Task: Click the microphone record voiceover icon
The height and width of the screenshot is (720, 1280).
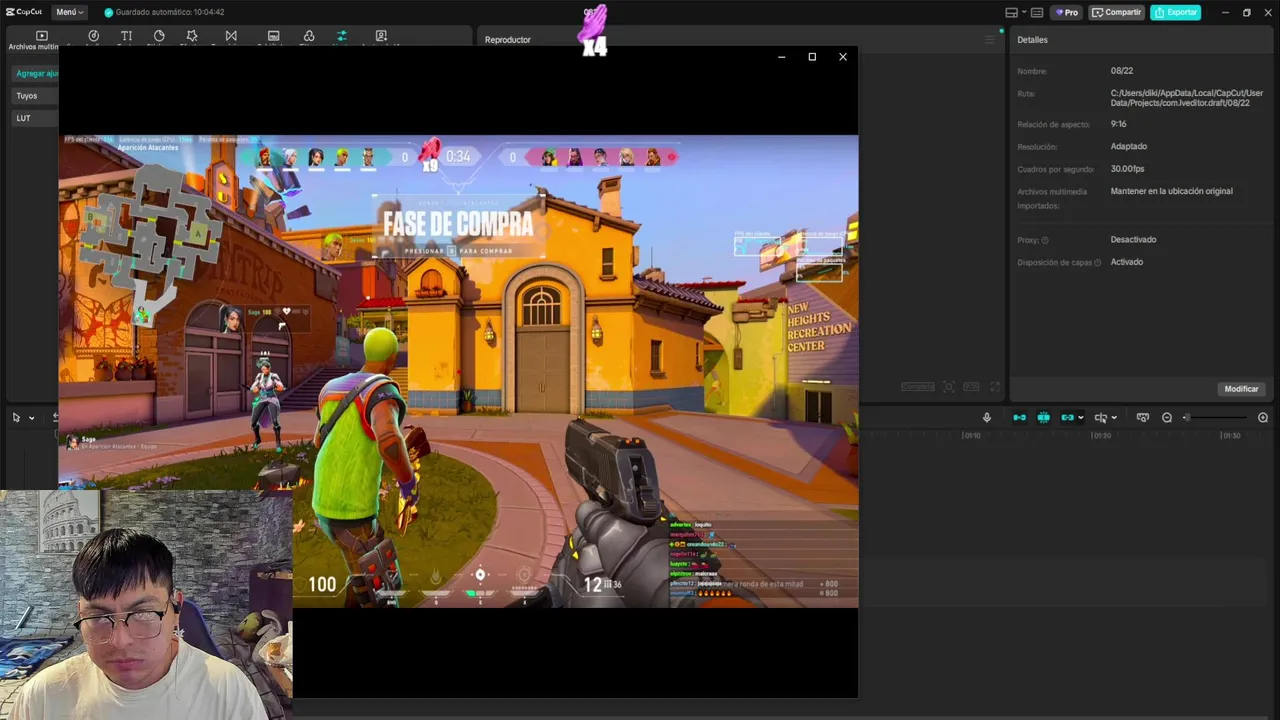Action: point(987,418)
